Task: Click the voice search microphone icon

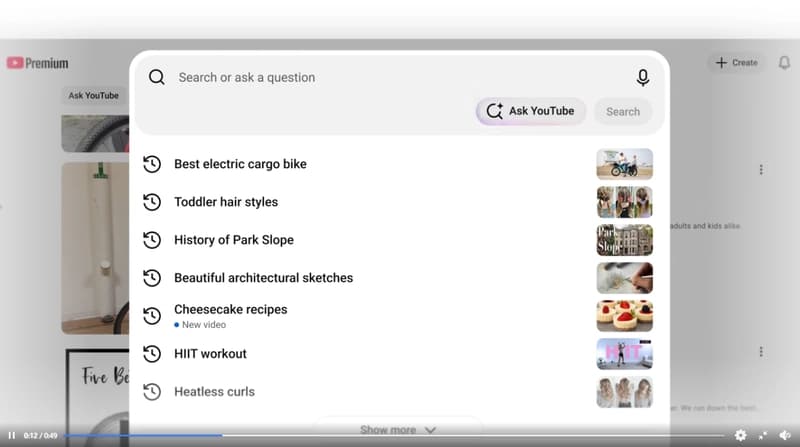Action: click(x=643, y=78)
